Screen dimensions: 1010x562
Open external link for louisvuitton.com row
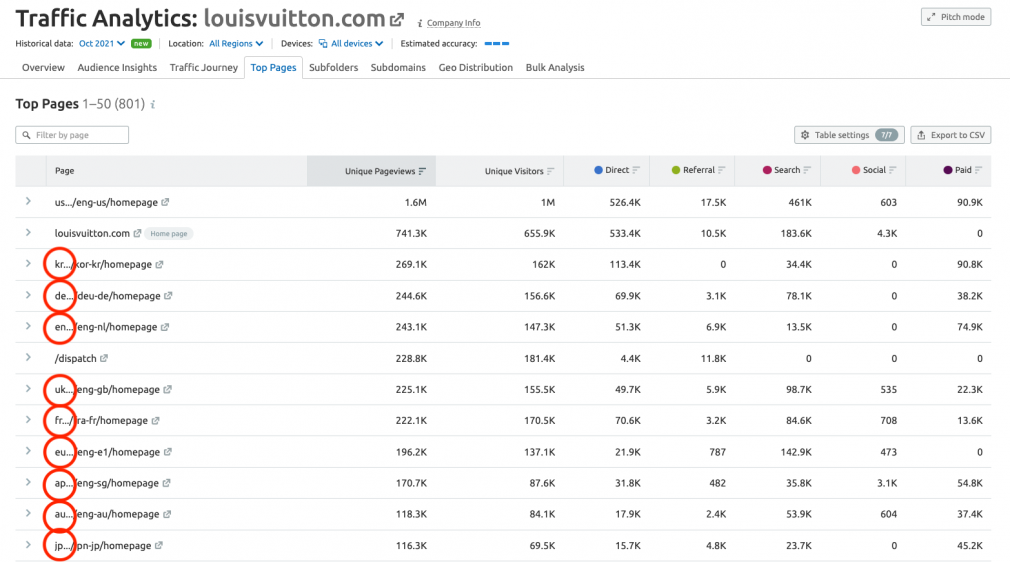coord(137,233)
